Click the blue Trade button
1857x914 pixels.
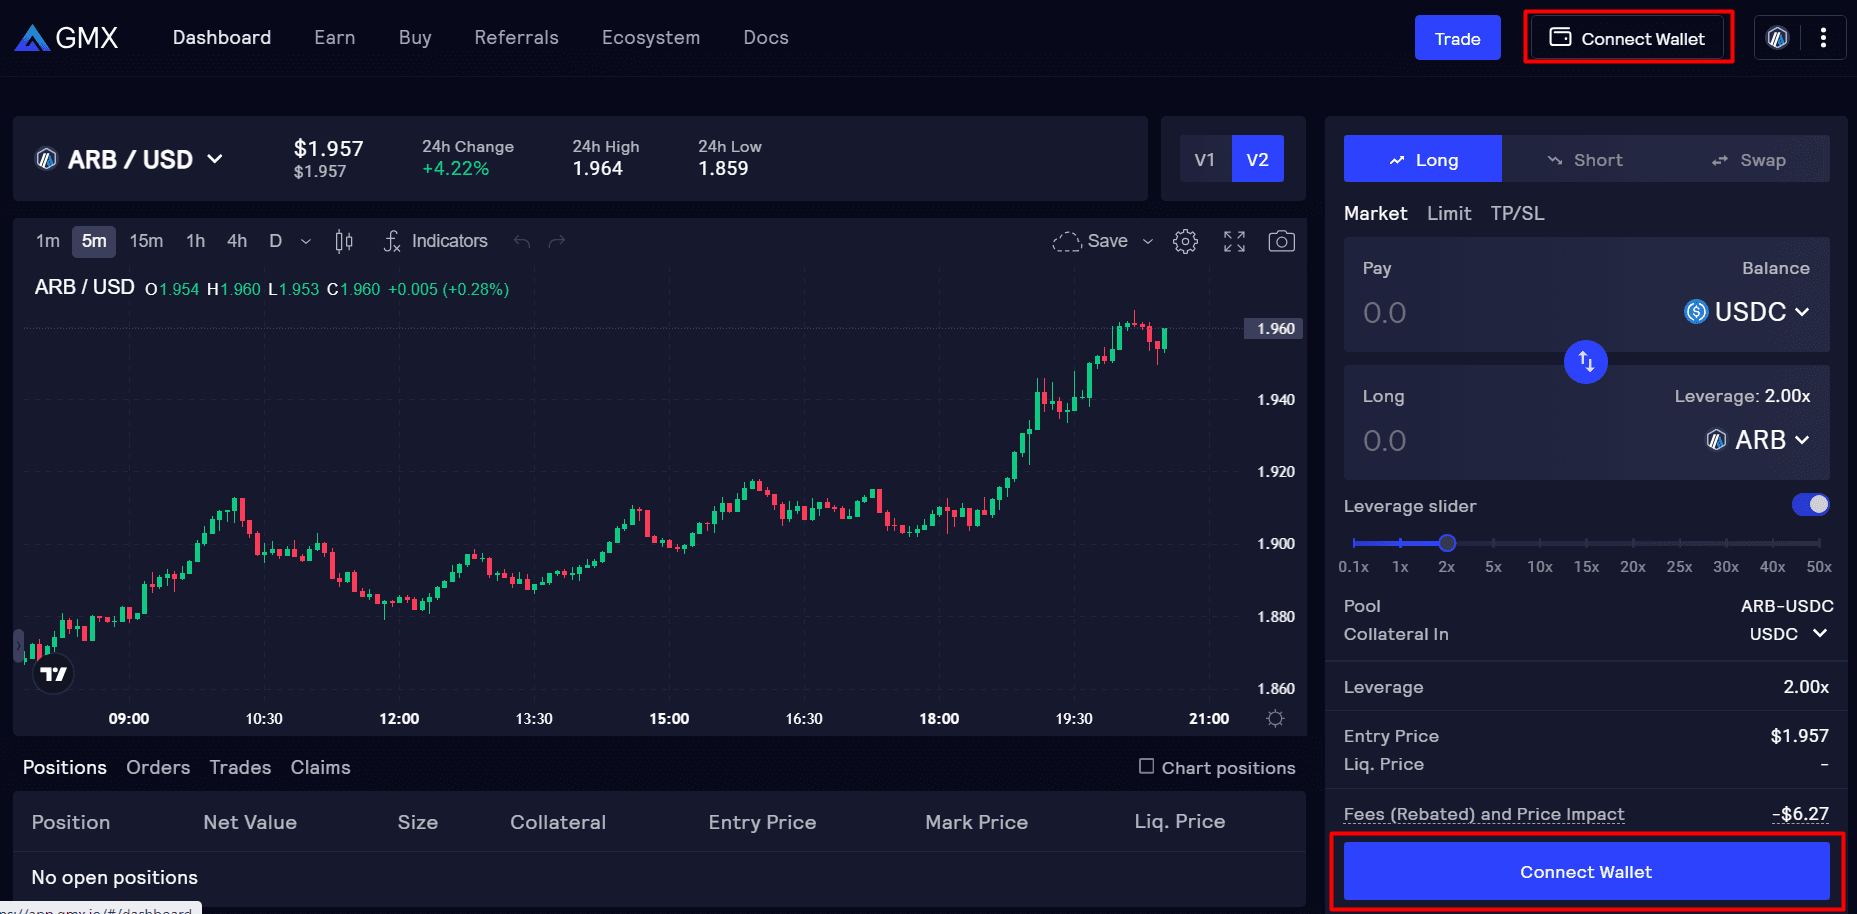pos(1457,38)
